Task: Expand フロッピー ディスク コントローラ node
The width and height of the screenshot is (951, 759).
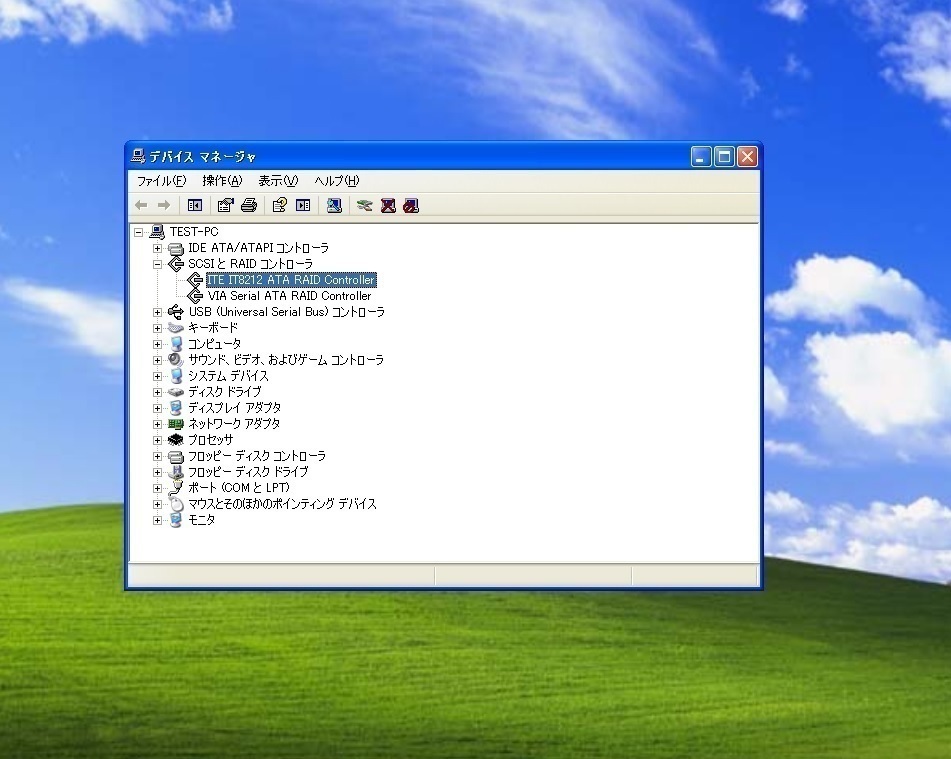Action: point(158,456)
